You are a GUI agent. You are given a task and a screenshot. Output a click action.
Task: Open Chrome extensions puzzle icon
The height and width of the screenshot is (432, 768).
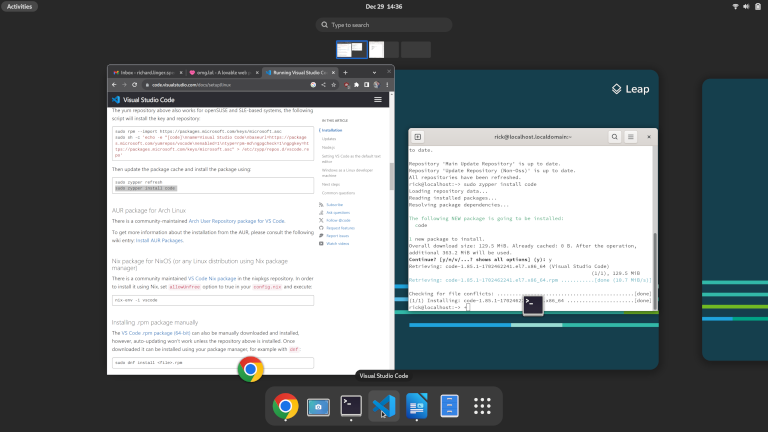coord(357,85)
